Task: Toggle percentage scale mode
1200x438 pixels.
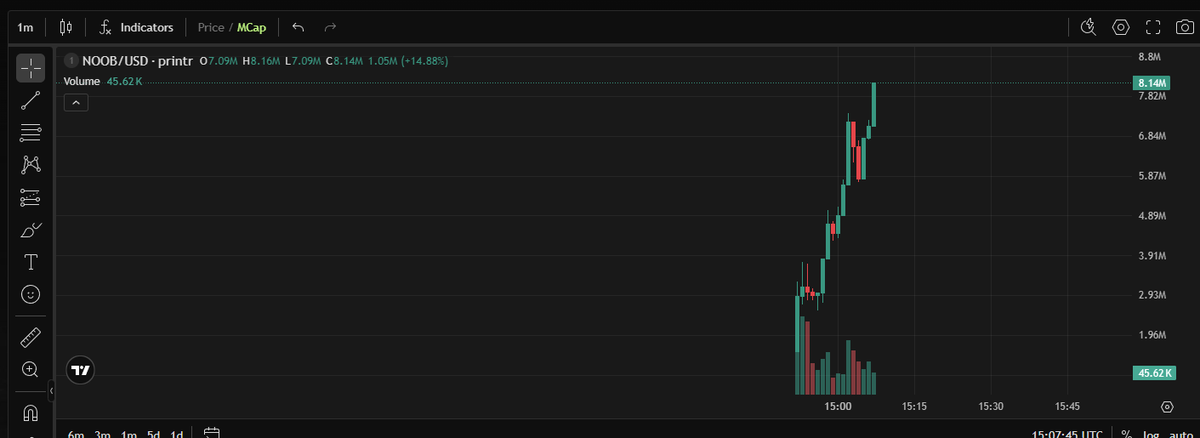Action: [1126, 435]
